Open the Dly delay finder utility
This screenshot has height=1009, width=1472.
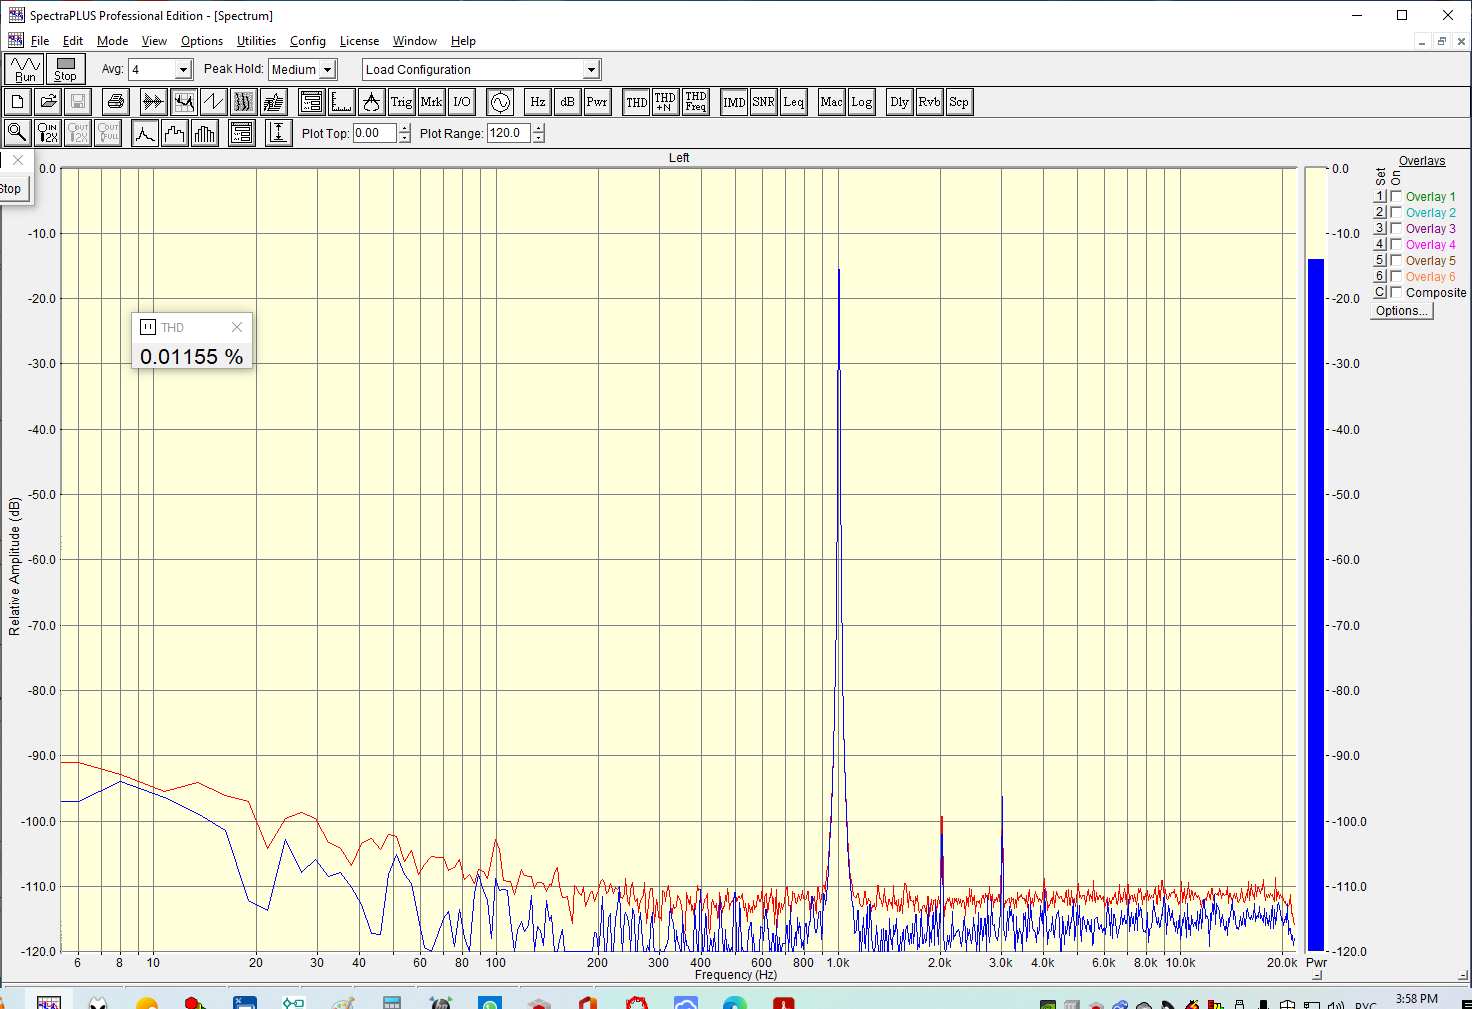(x=900, y=102)
